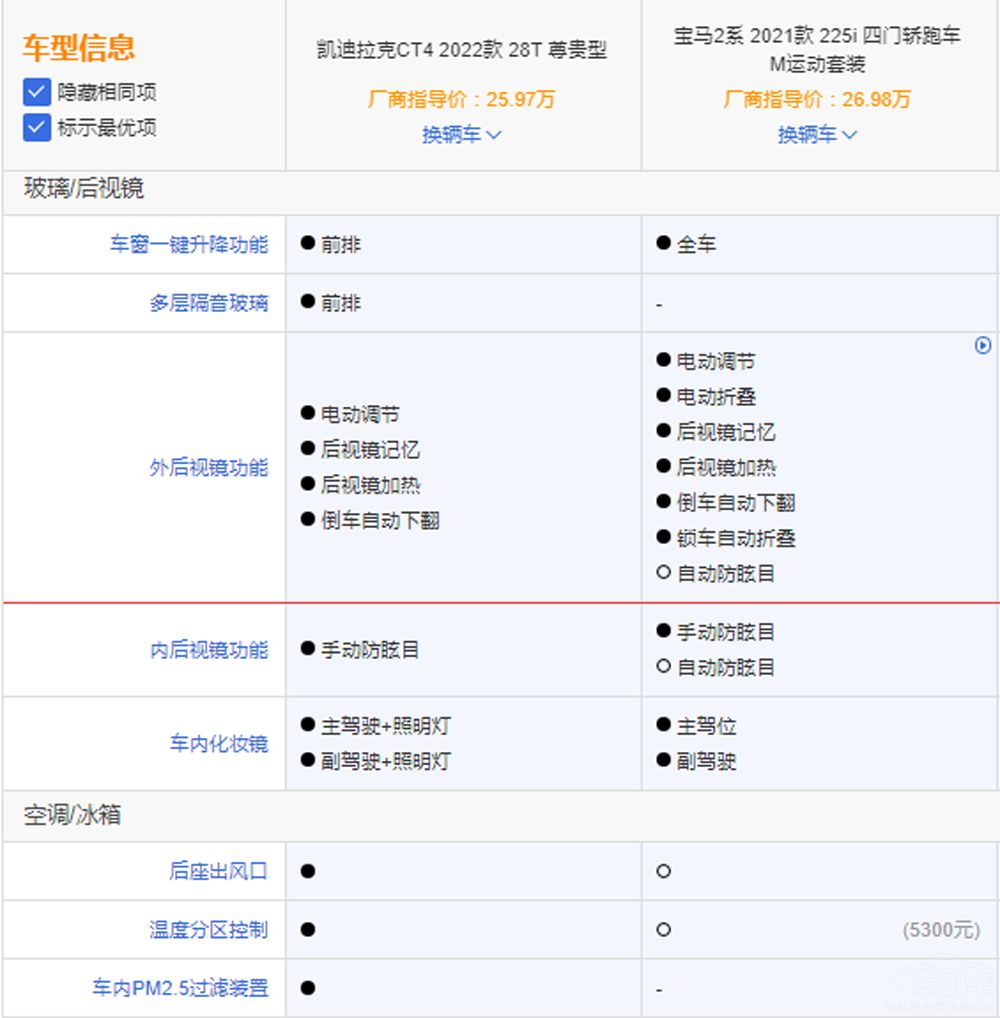Click the 内后视镜功能 row label
The image size is (1000, 1018).
point(209,651)
